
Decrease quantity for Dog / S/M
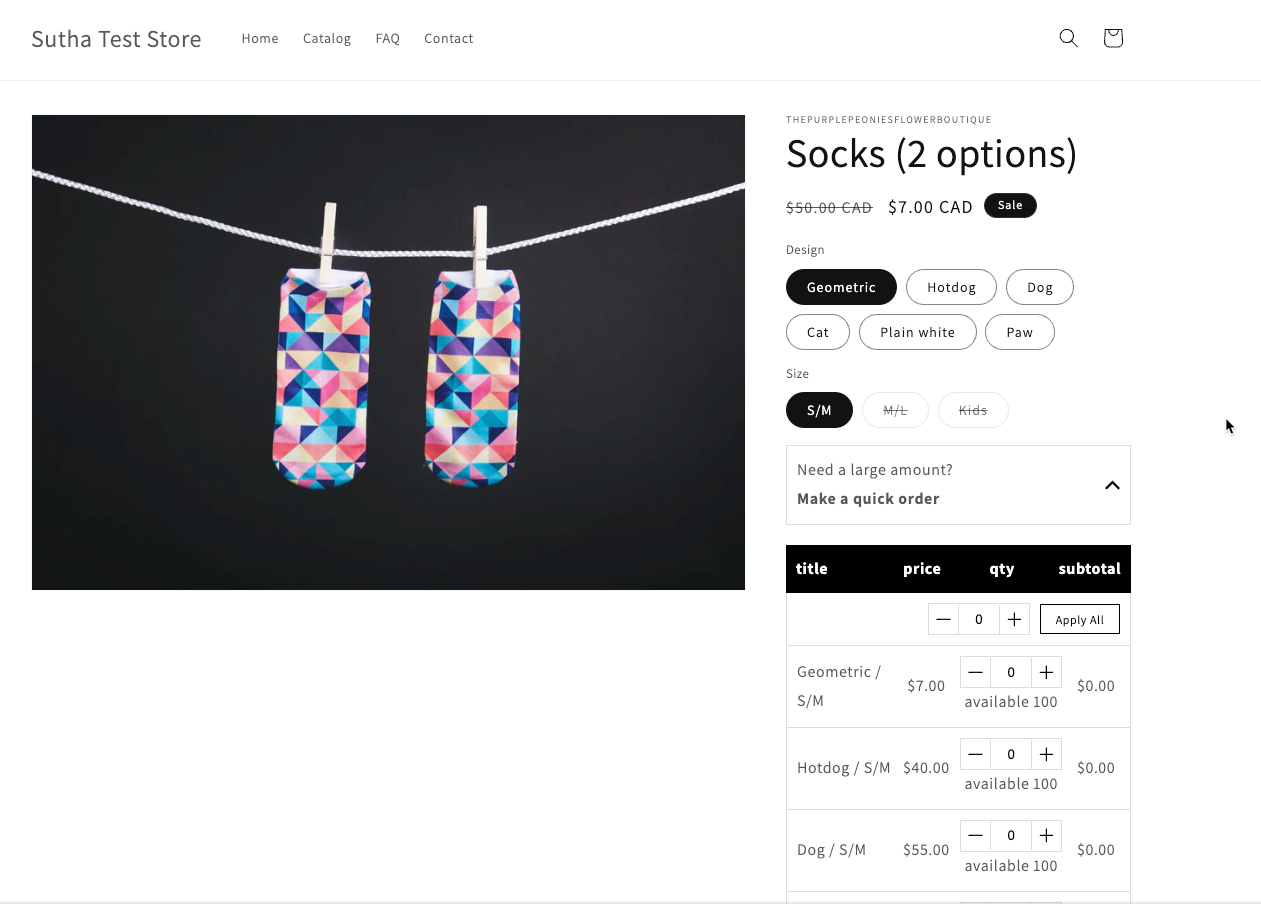[976, 836]
